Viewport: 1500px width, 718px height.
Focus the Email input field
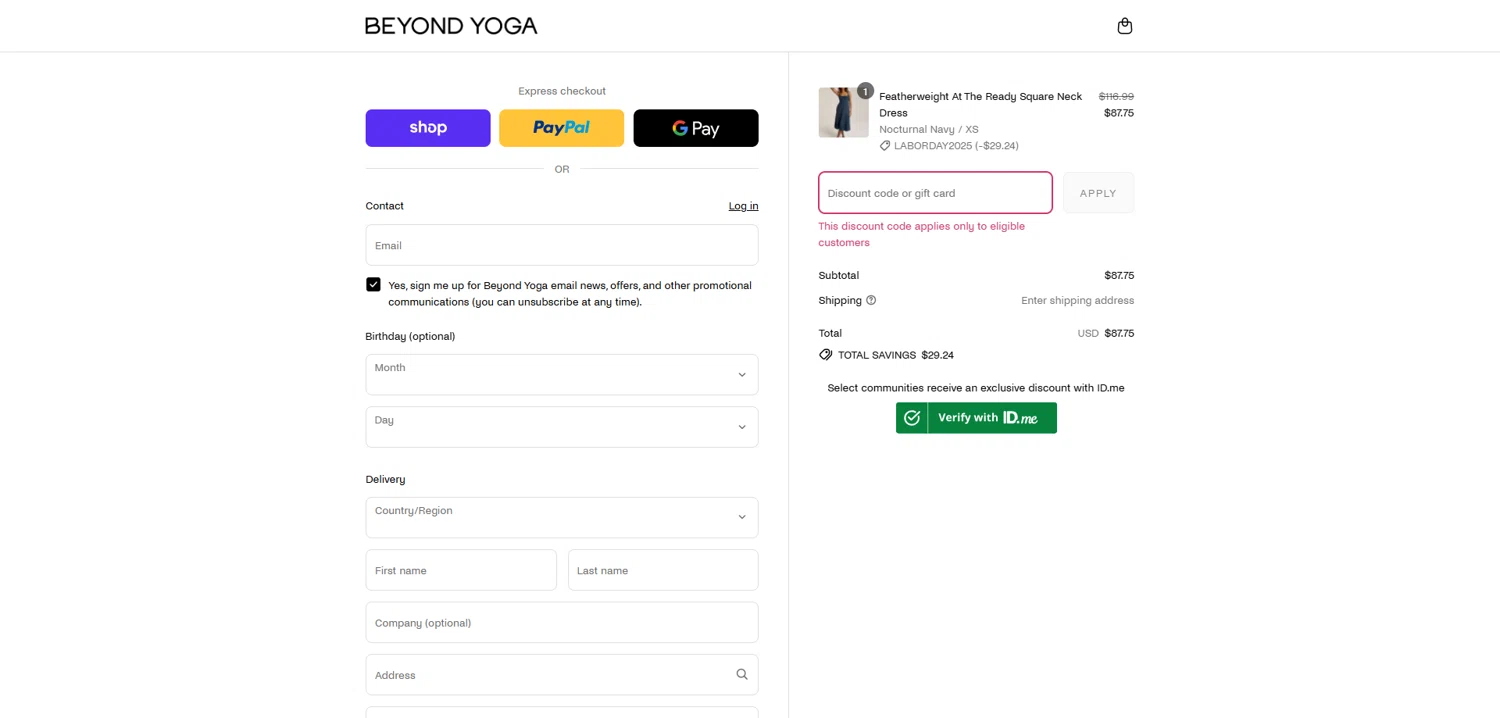[x=562, y=245]
